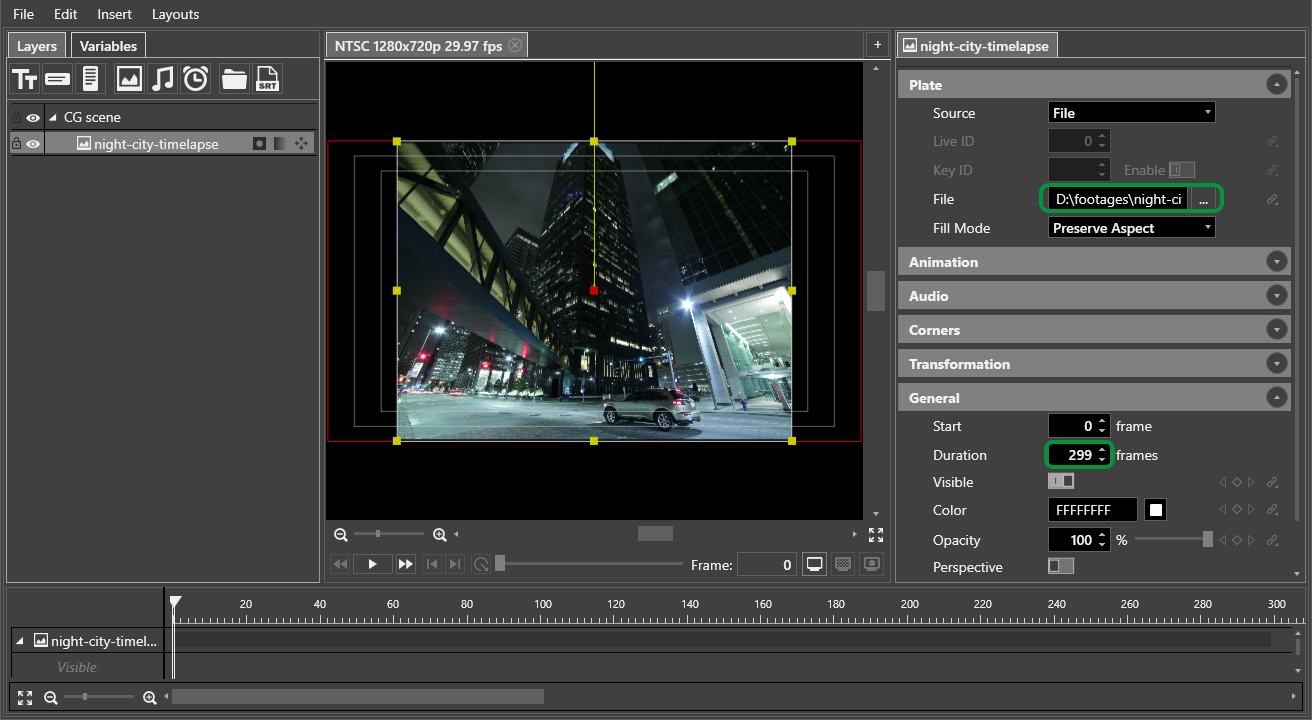Open the Source dropdown

[x=1132, y=113]
